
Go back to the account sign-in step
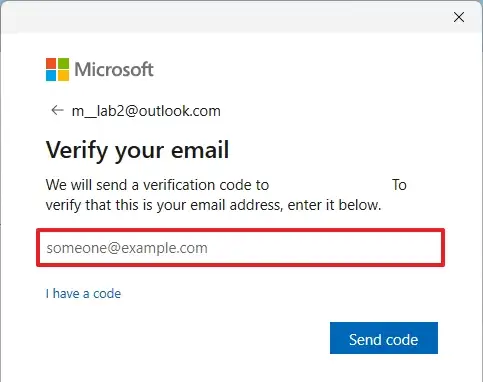57,110
